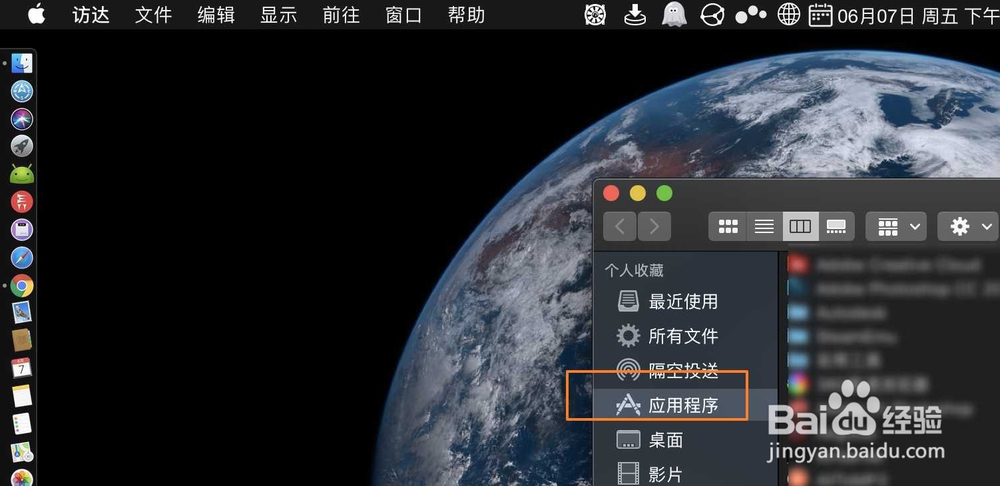
Task: Open Reminders list icon in Dock
Action: tap(22, 424)
